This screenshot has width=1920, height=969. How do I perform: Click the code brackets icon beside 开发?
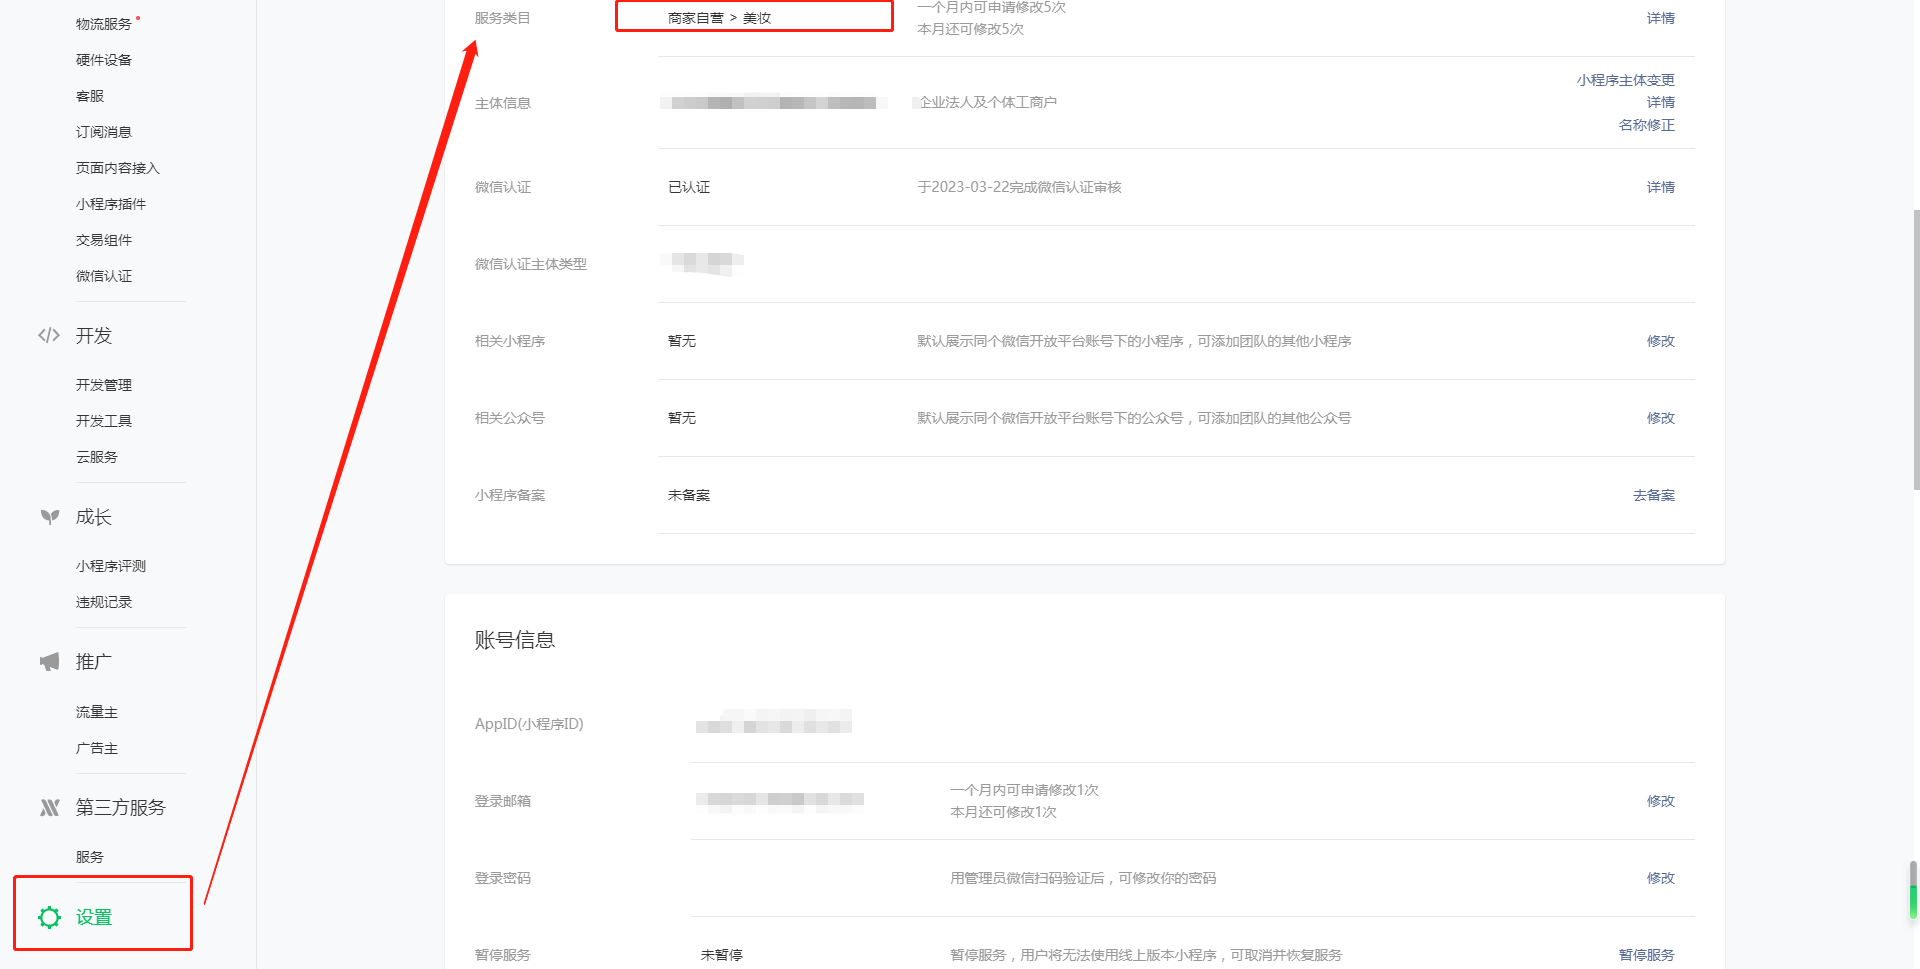coord(49,335)
